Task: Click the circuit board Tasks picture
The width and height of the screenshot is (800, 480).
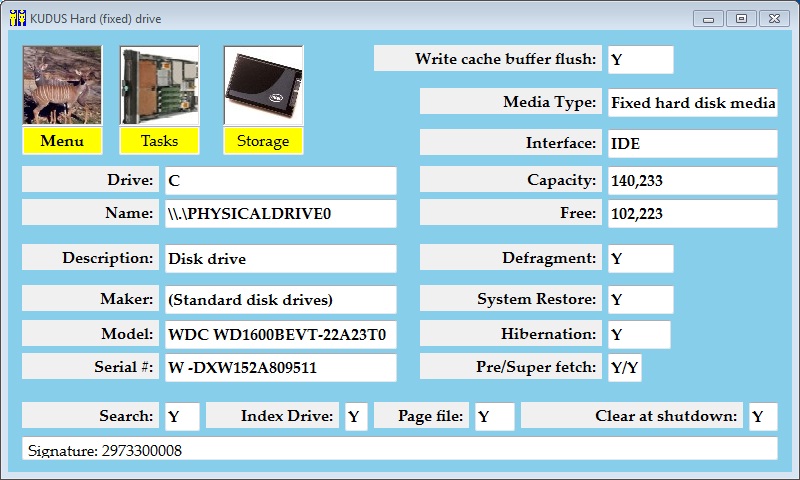Action: pos(159,86)
